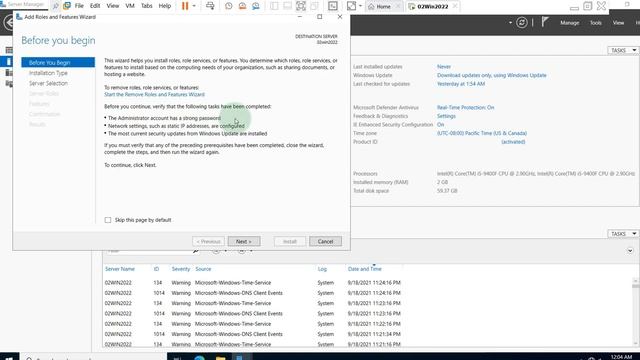The image size is (640, 360).
Task: Sort events by Log column
Action: [x=322, y=269]
